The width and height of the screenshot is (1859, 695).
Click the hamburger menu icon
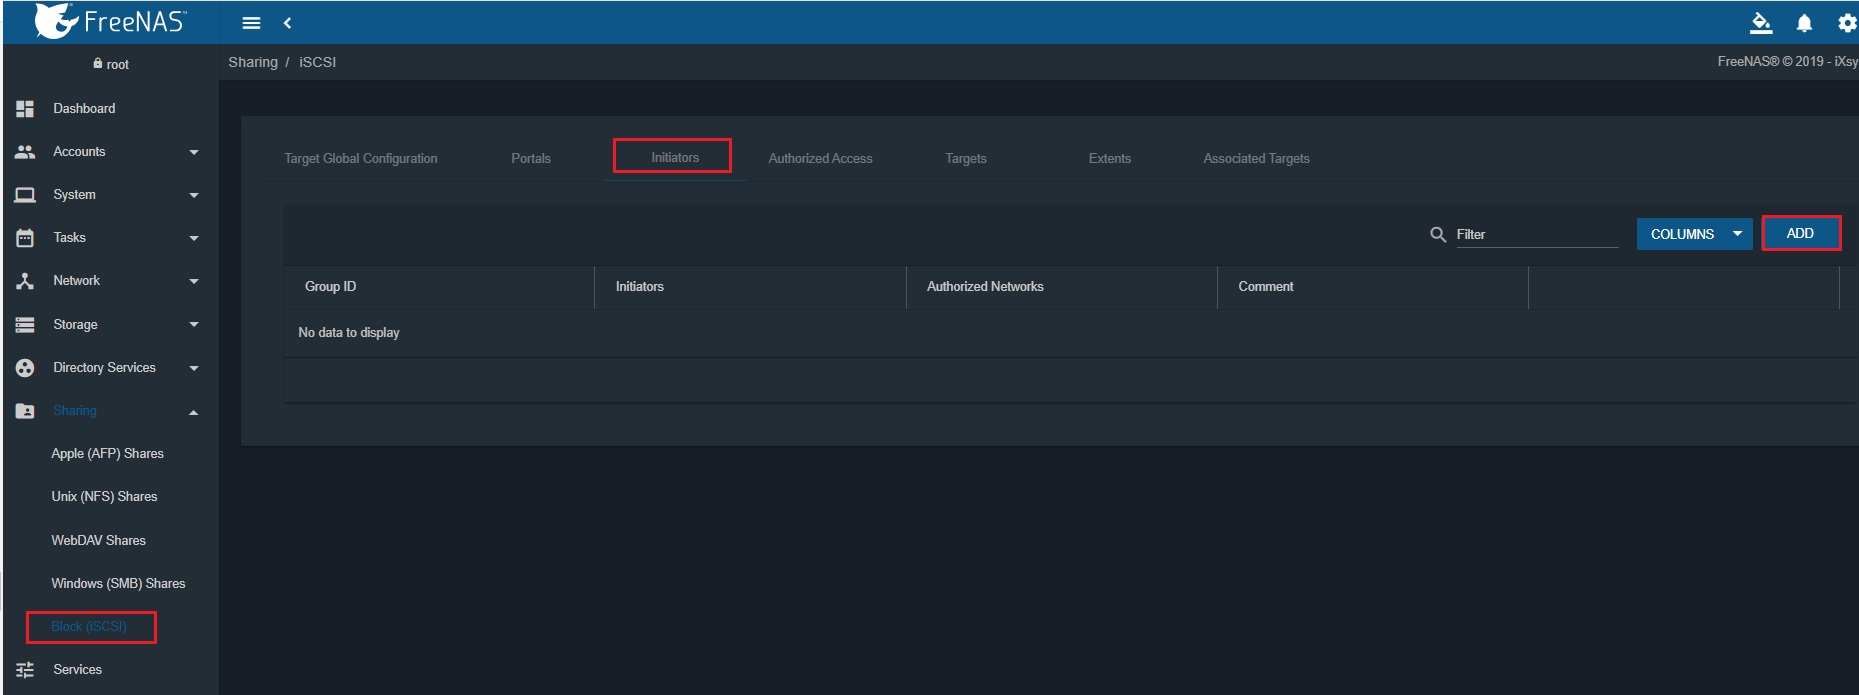point(251,23)
